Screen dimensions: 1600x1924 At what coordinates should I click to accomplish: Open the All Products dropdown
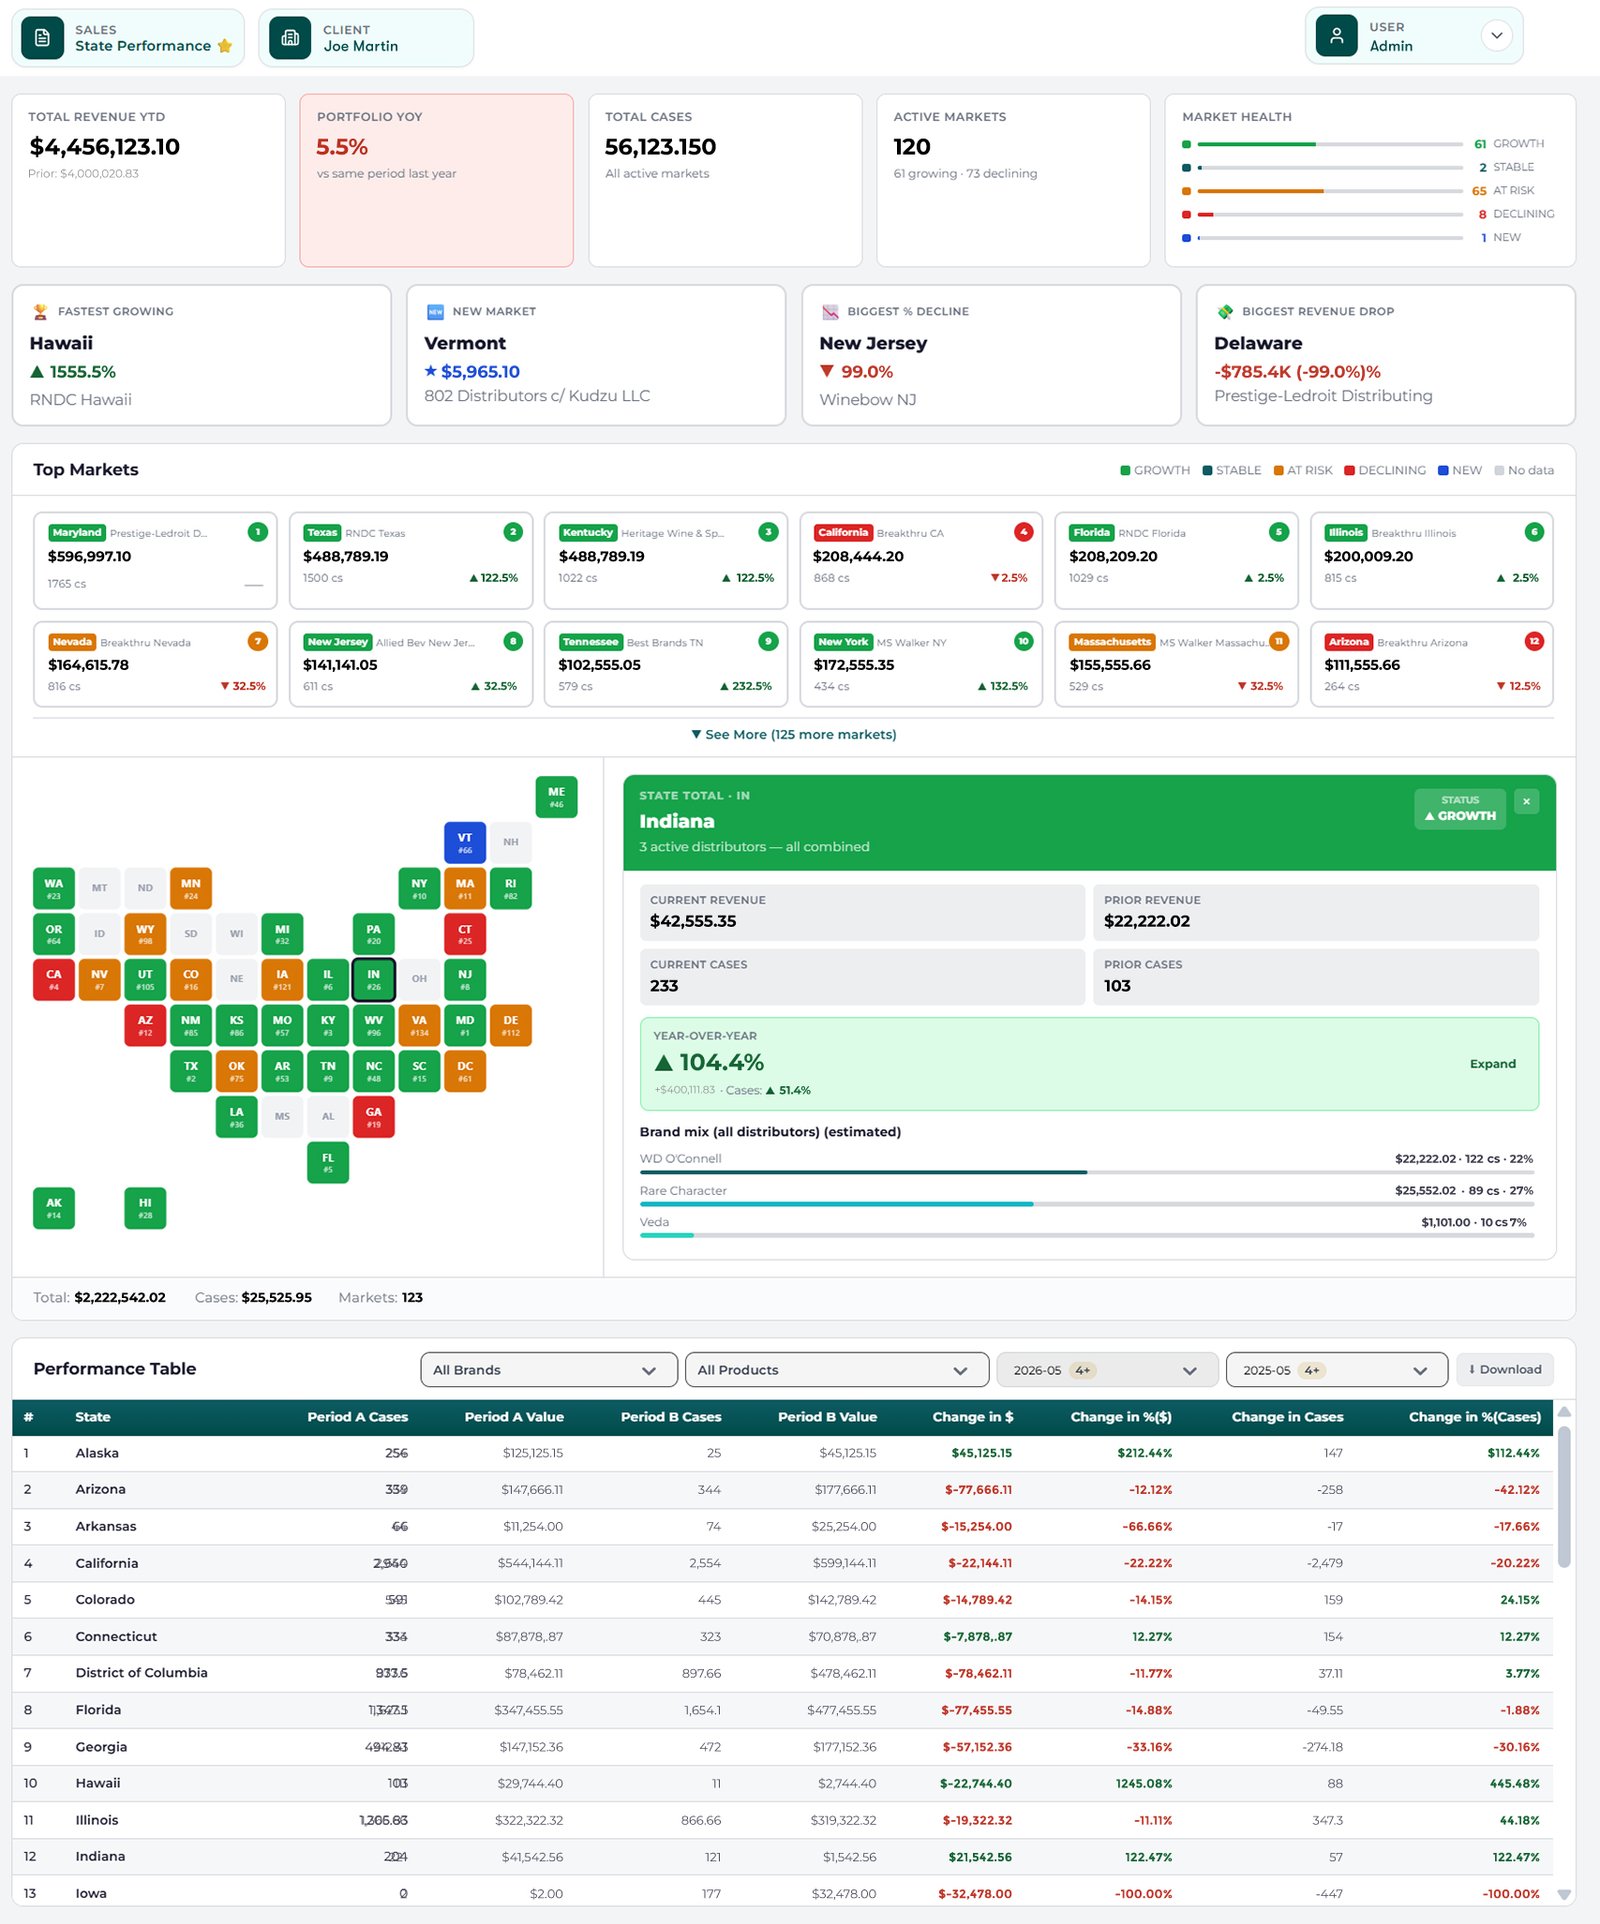[837, 1370]
